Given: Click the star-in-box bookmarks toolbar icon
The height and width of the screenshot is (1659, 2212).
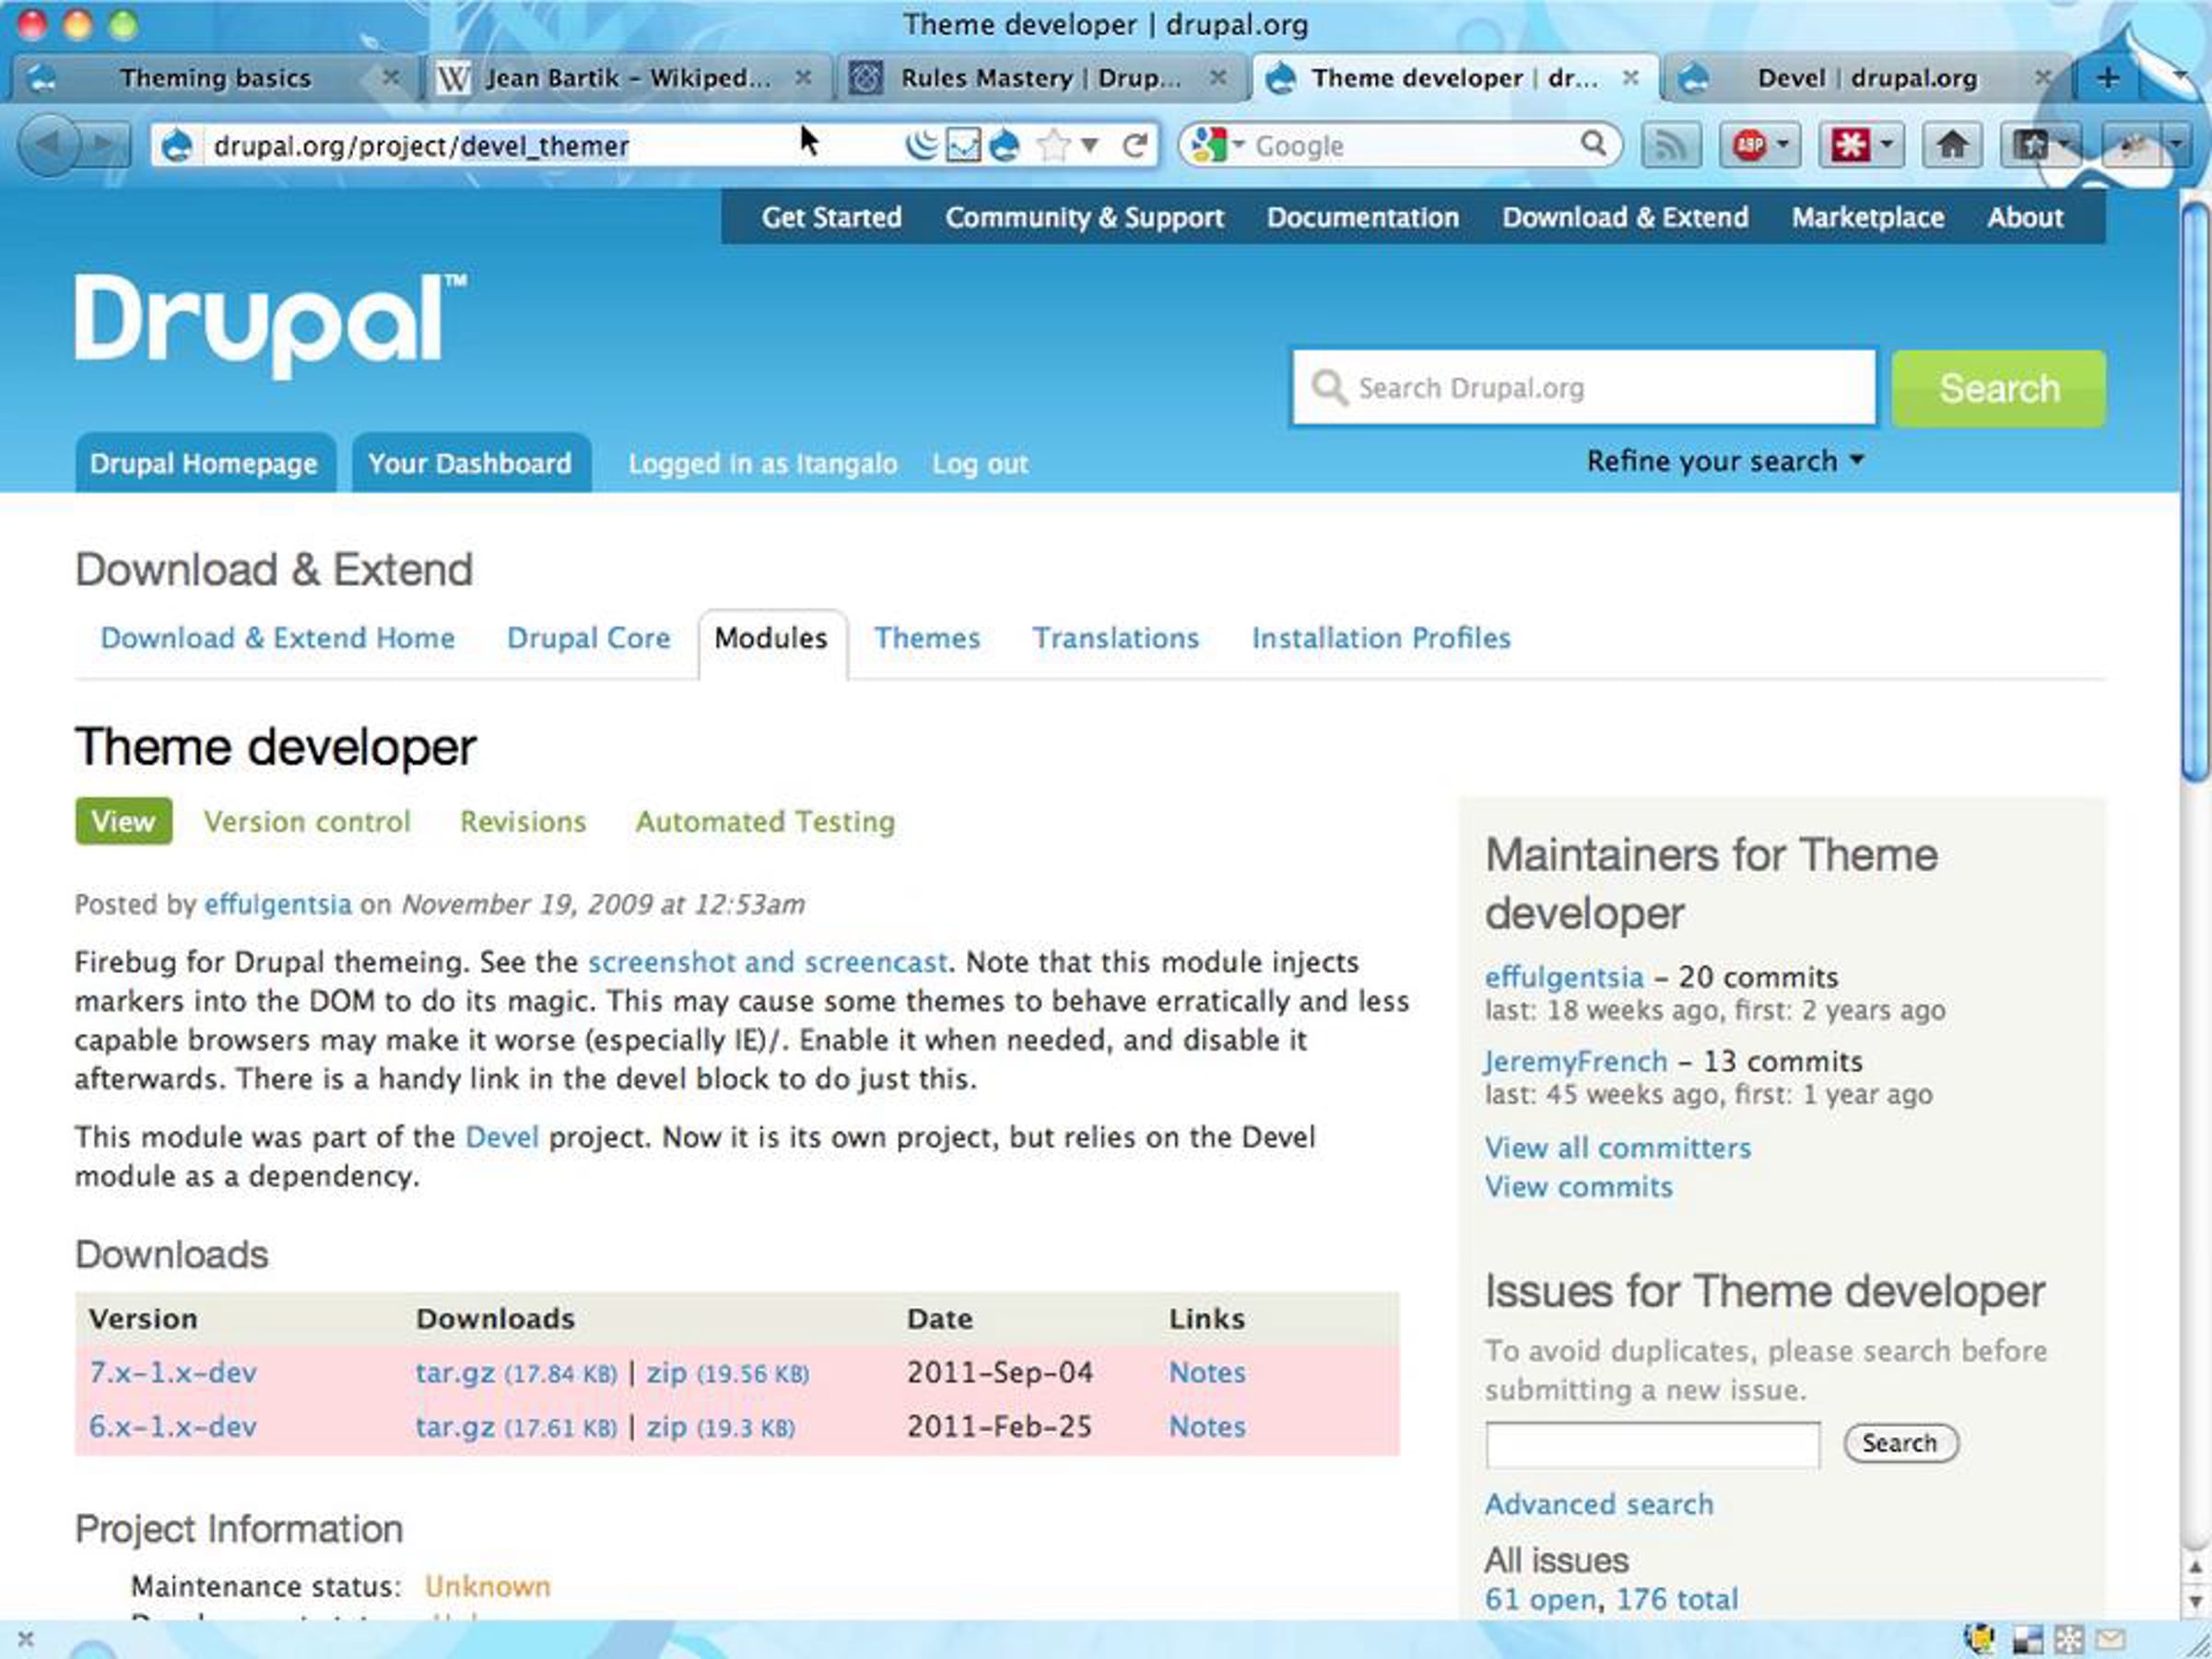Looking at the screenshot, I should (2029, 146).
